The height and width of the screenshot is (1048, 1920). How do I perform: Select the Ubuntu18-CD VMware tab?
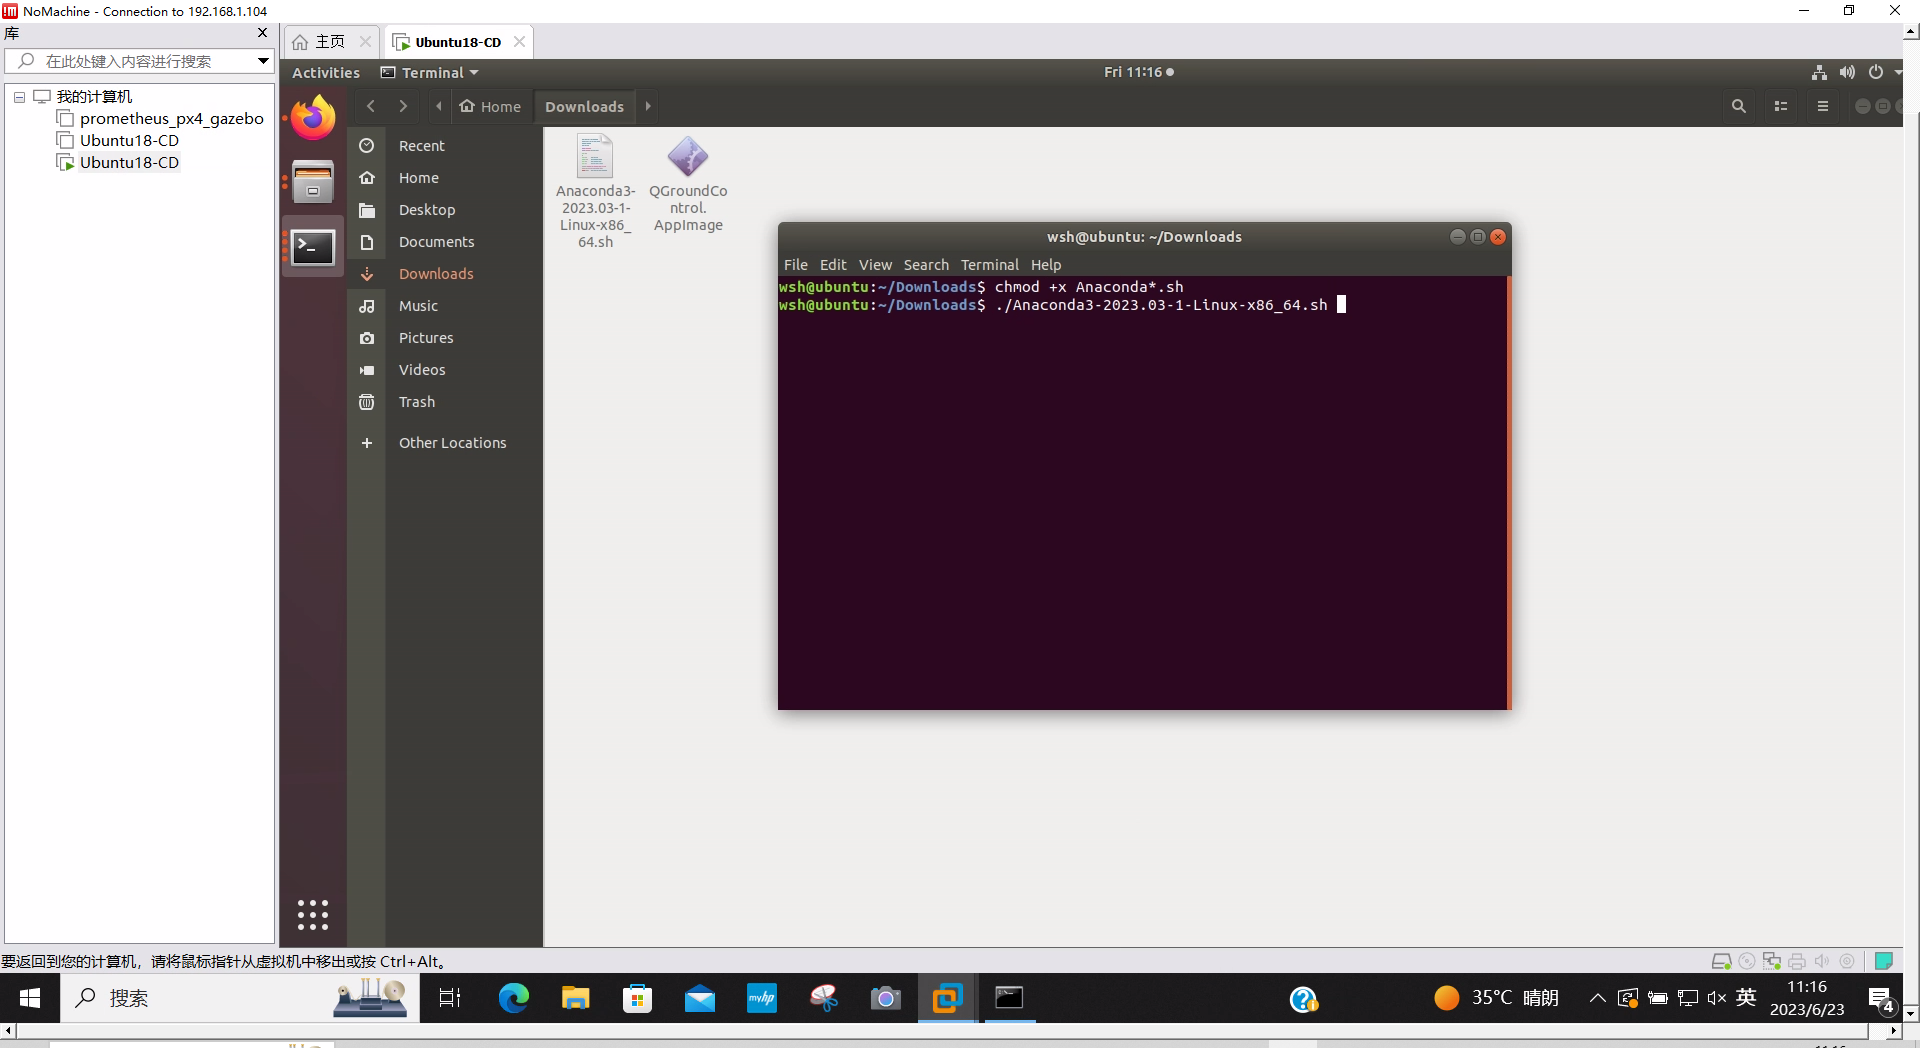click(458, 42)
